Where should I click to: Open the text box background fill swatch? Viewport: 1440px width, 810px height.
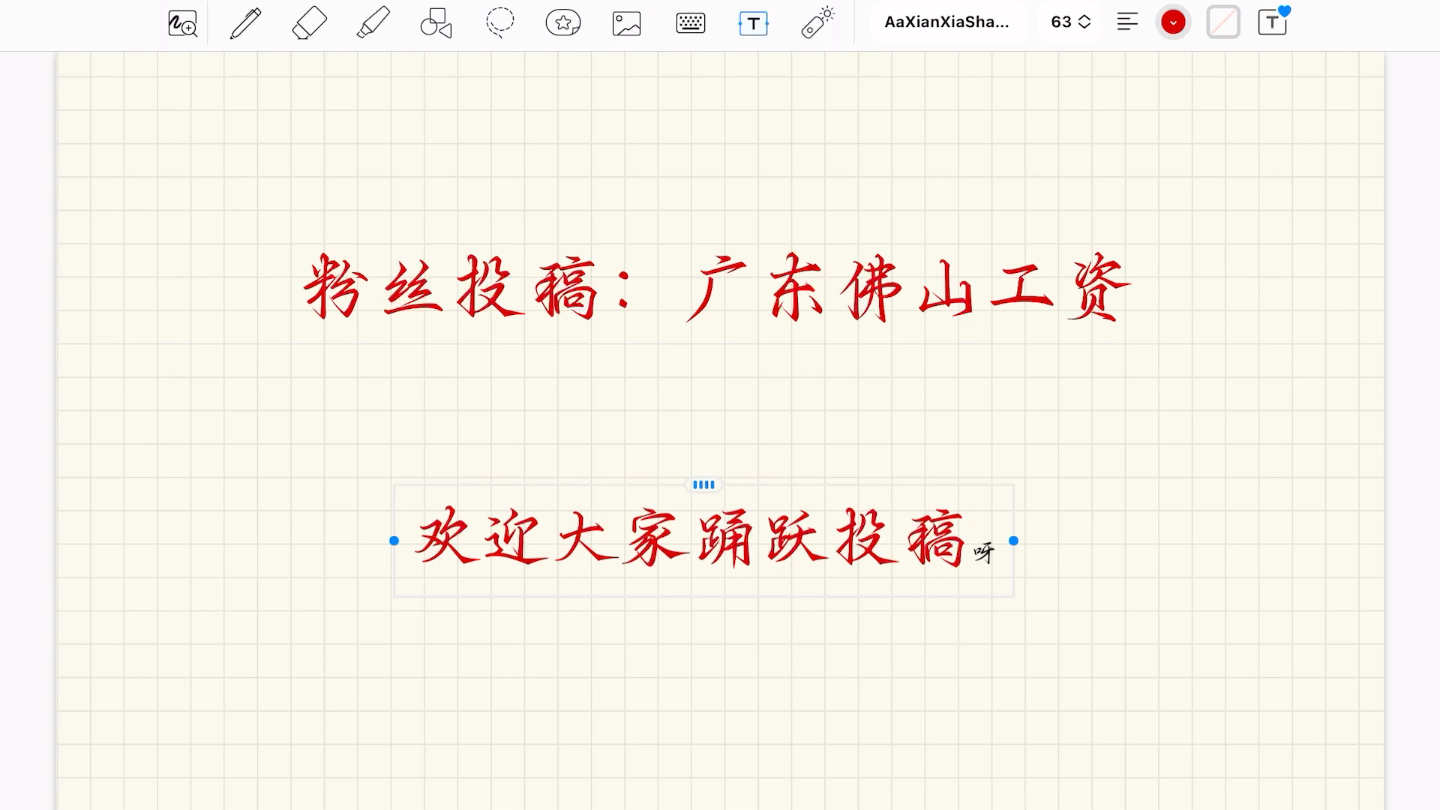(1223, 22)
